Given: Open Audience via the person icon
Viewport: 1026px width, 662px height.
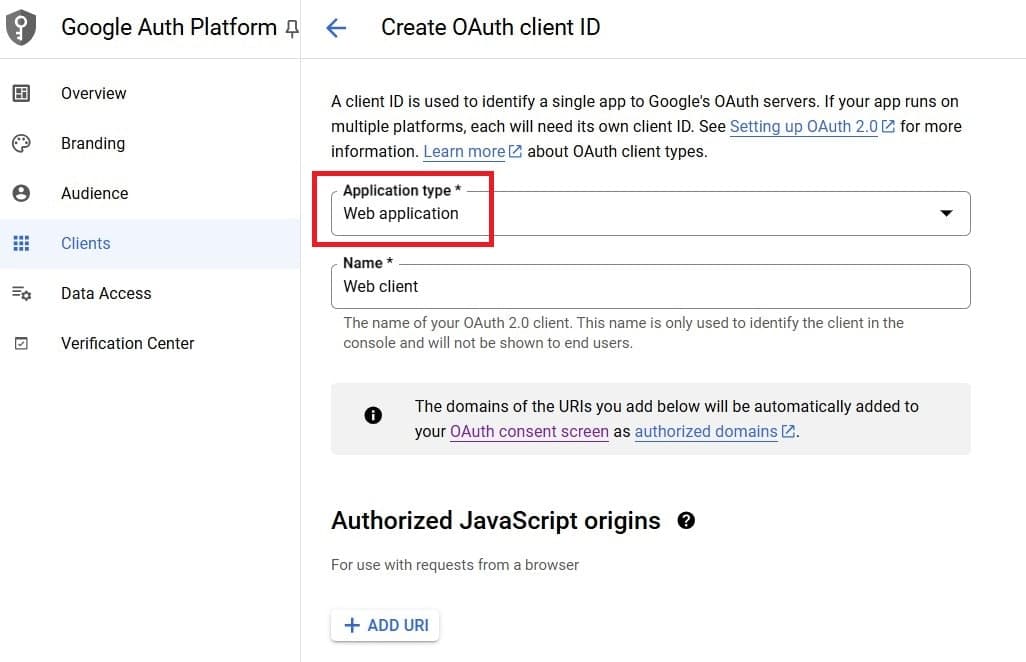Looking at the screenshot, I should click(22, 193).
